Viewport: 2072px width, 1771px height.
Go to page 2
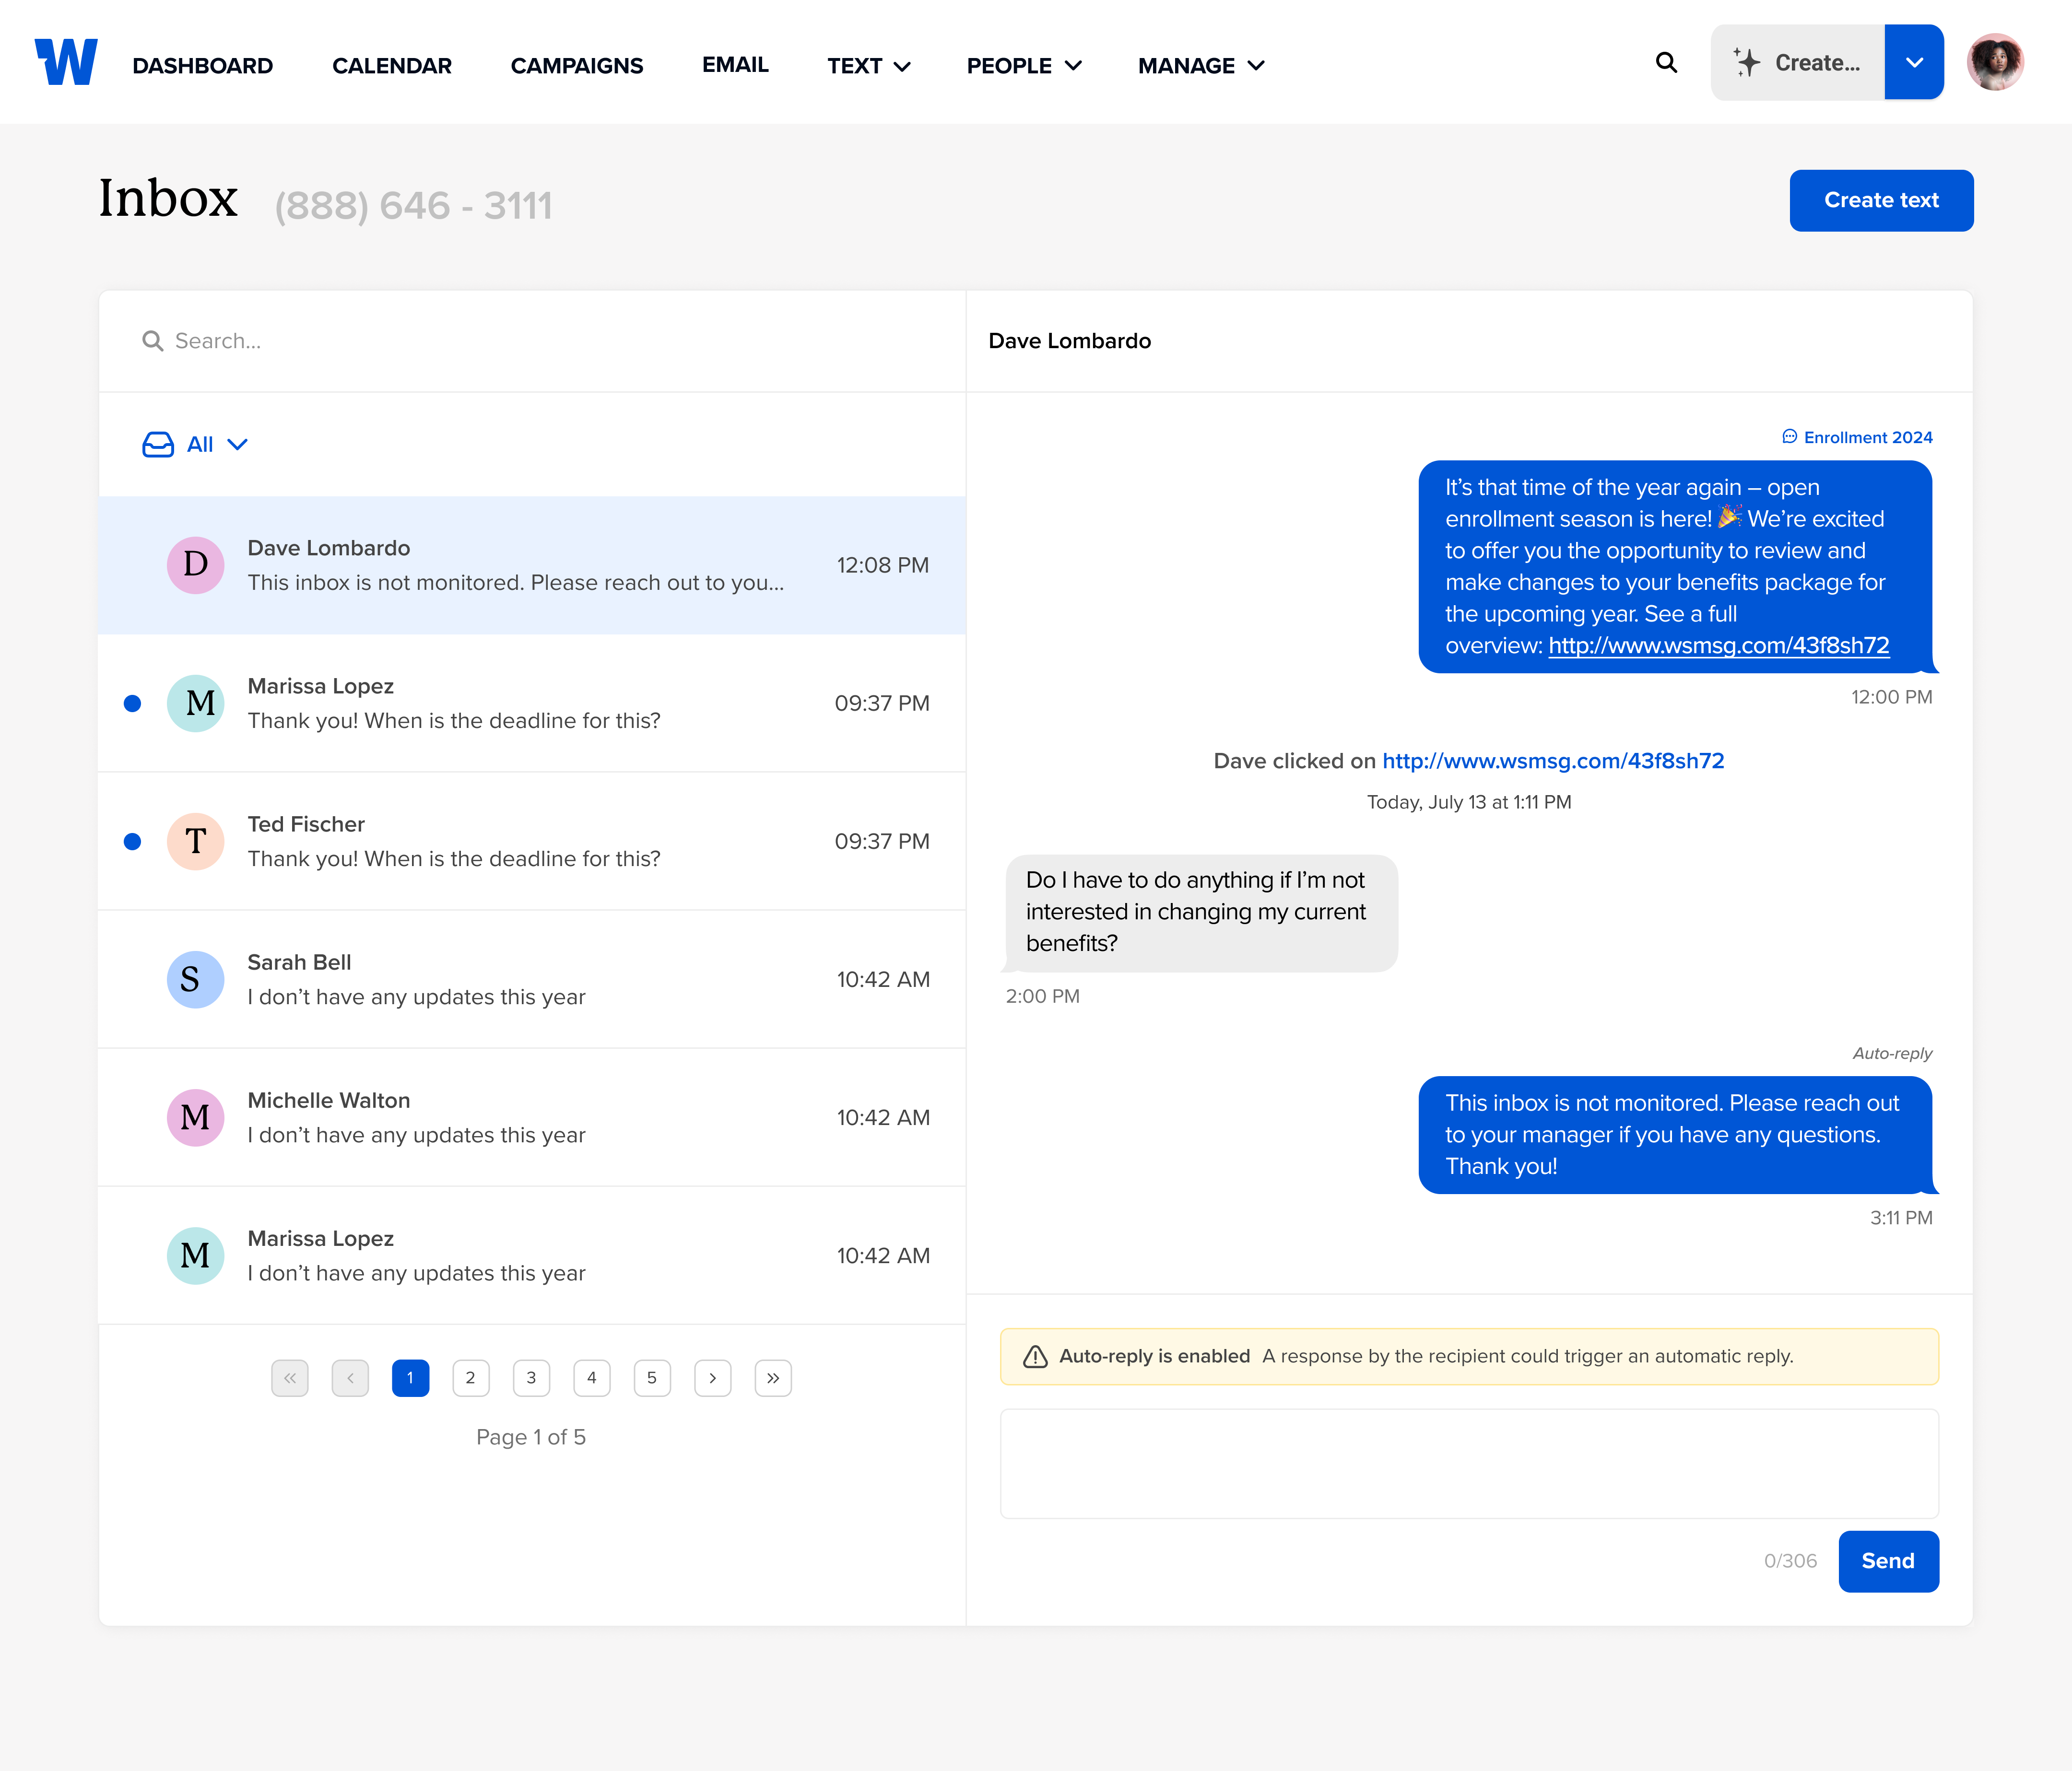pos(471,1378)
